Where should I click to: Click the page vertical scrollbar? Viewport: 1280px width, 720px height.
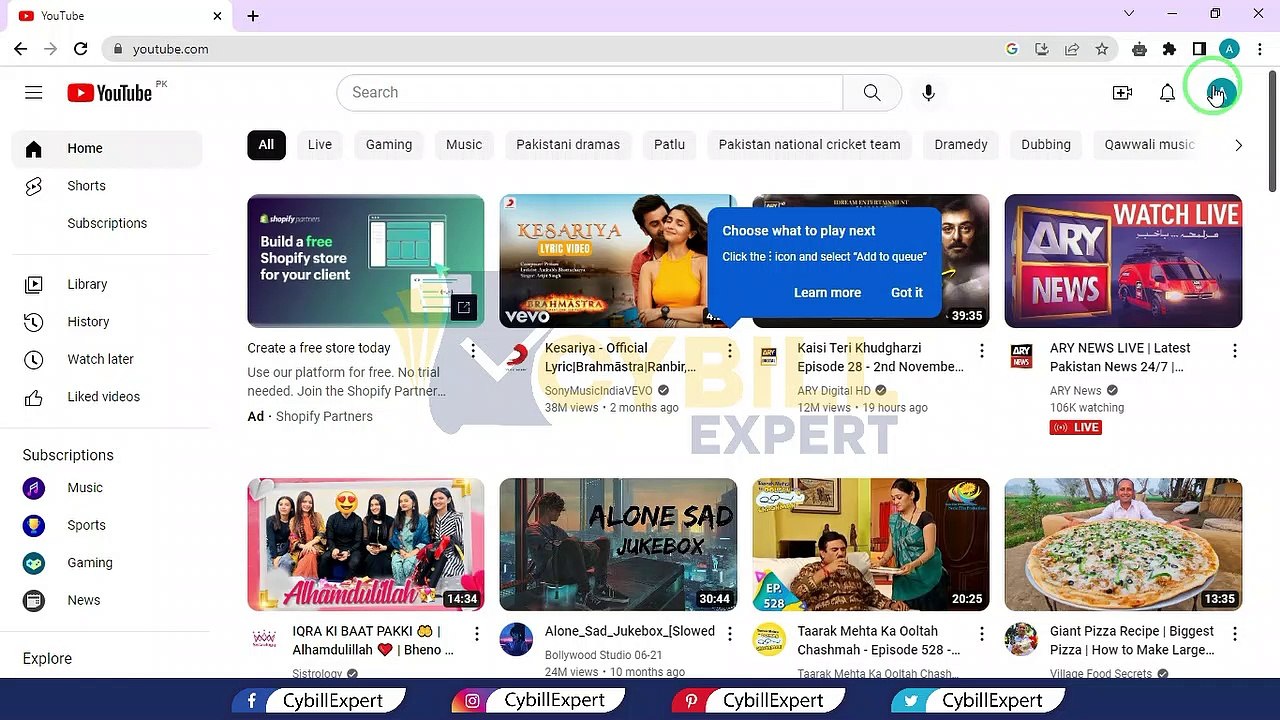click(1272, 130)
